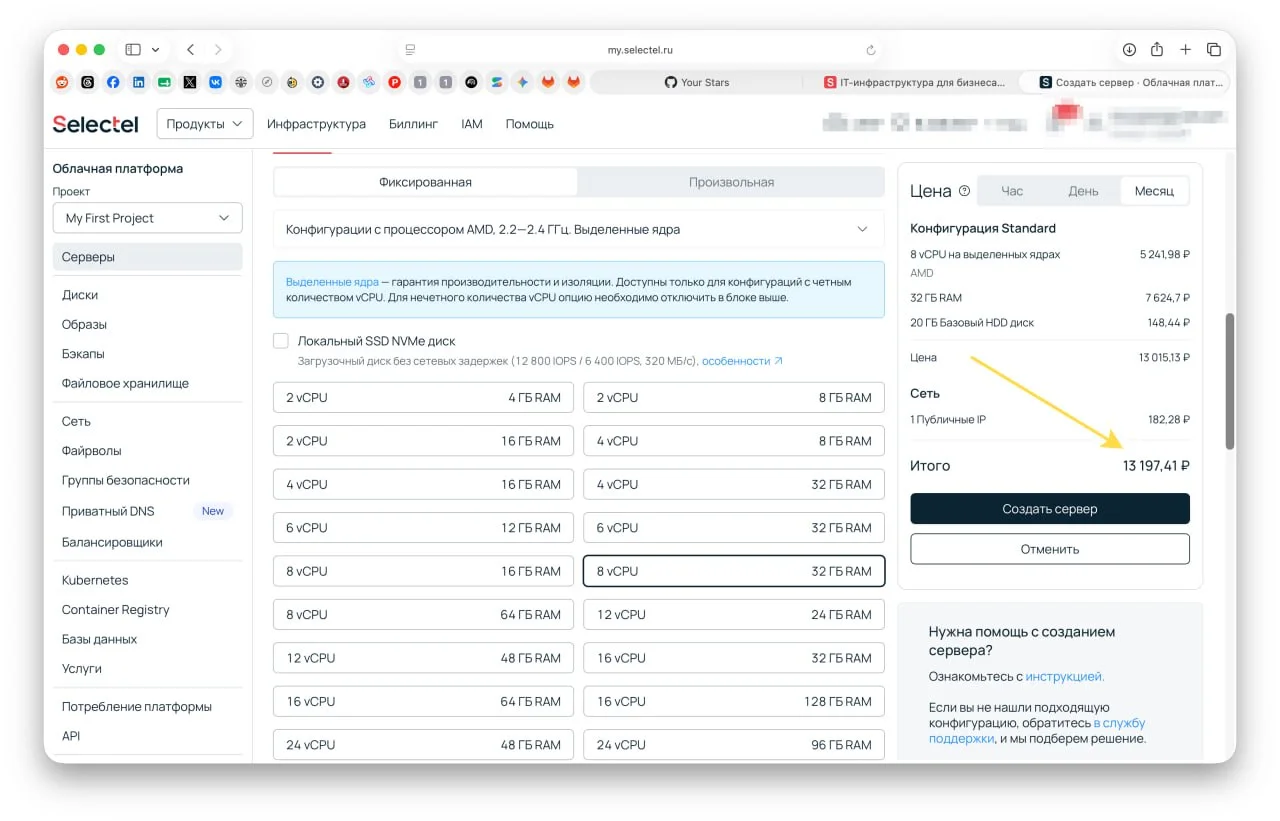Open the Инфраструктура menu item
This screenshot has width=1280, height=821.
[316, 124]
